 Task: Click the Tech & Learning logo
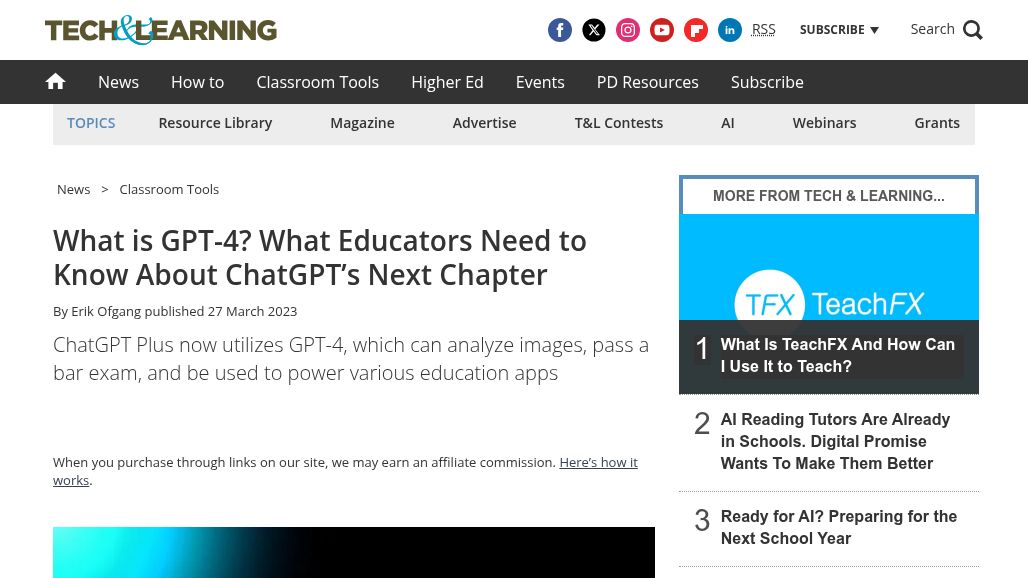(161, 30)
